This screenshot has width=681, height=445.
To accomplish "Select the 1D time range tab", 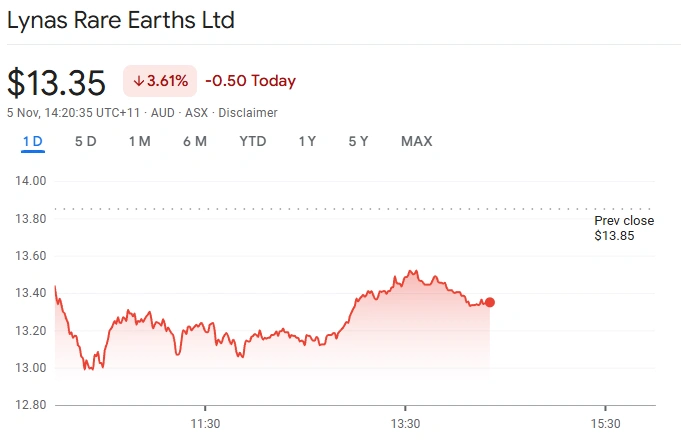I will (x=33, y=141).
